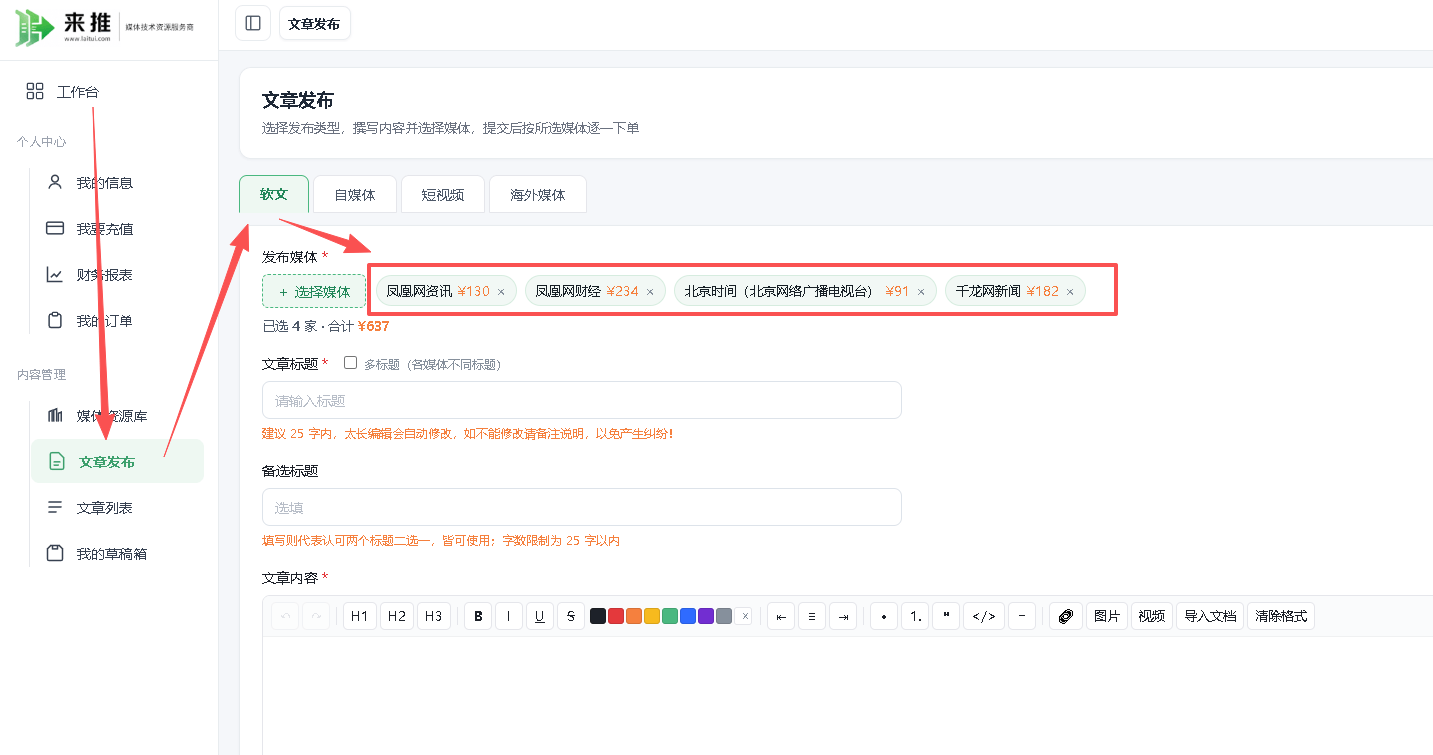Pick the yellow text color swatch

coord(652,616)
